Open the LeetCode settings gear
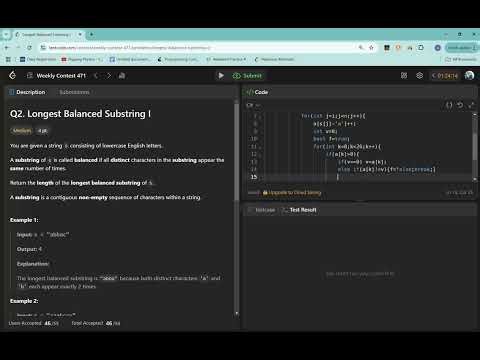480x360 pixels. click(419, 76)
